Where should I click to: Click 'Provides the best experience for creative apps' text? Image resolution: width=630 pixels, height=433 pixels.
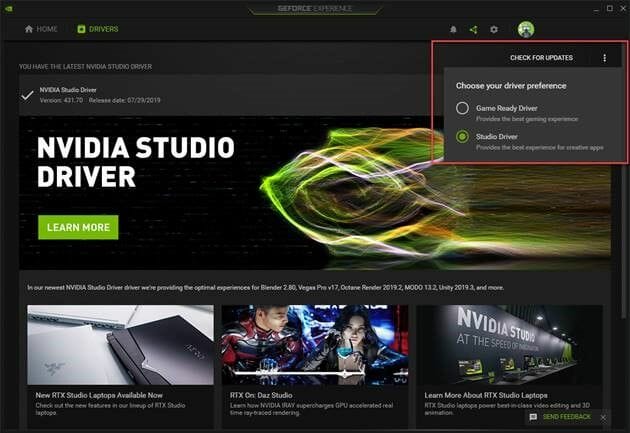pos(540,147)
